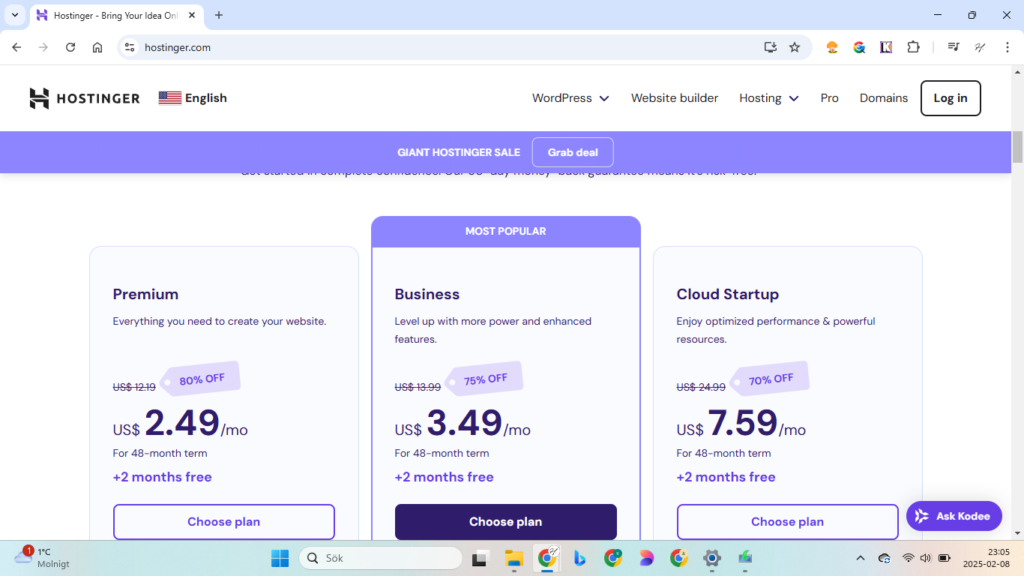Click the page vertical scrollbar thumb
The height and width of the screenshot is (576, 1024).
[x=1017, y=147]
